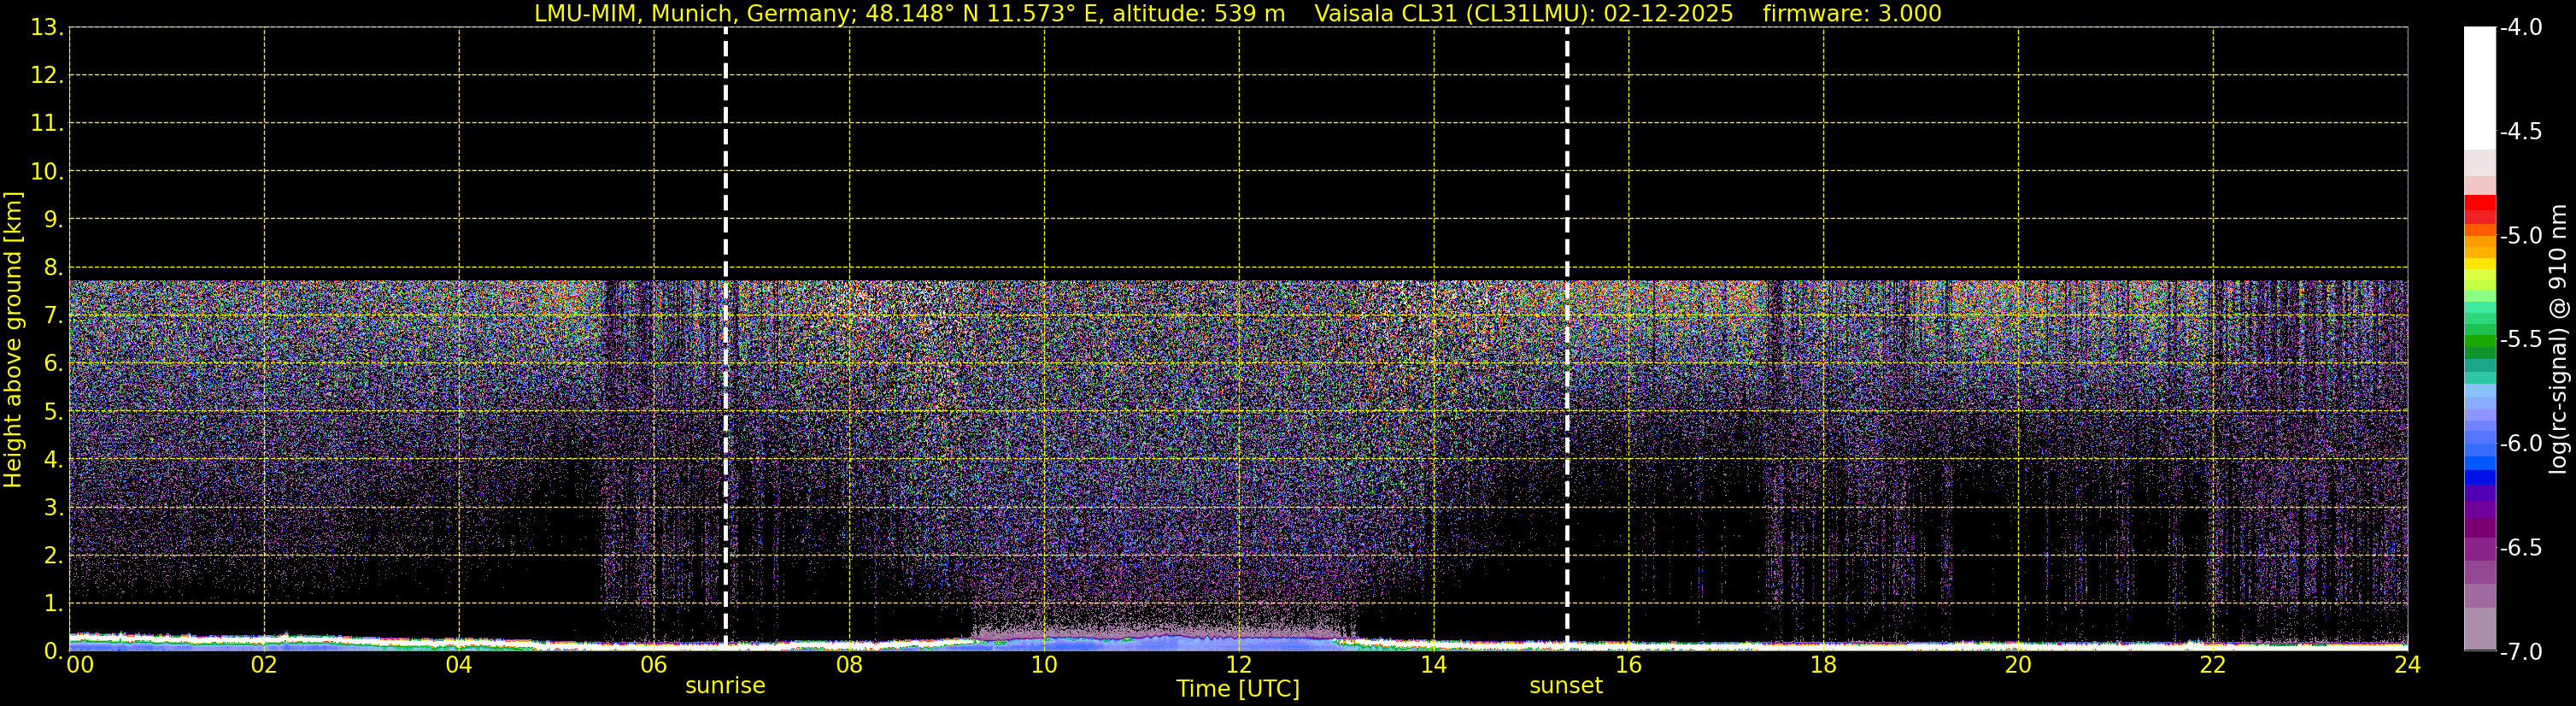
Task: Pick the green band in the color bar
Action: (2479, 345)
